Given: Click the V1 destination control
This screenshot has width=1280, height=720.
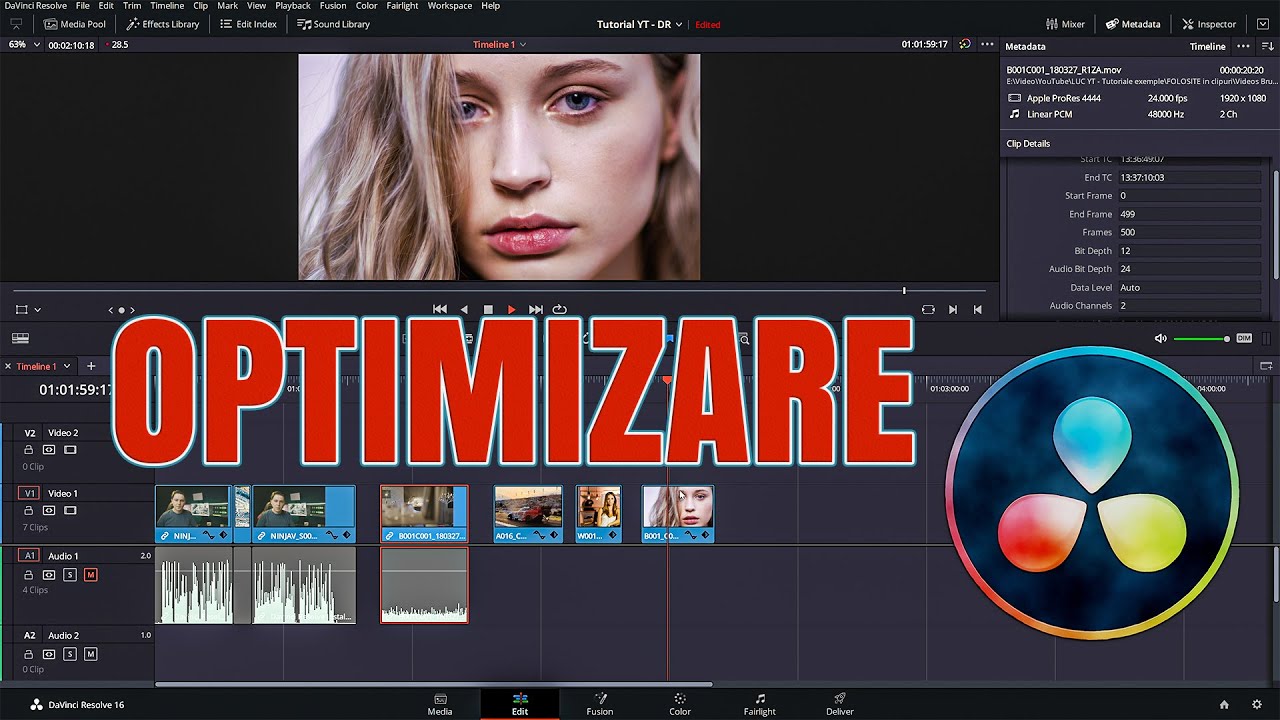Looking at the screenshot, I should click(x=29, y=493).
